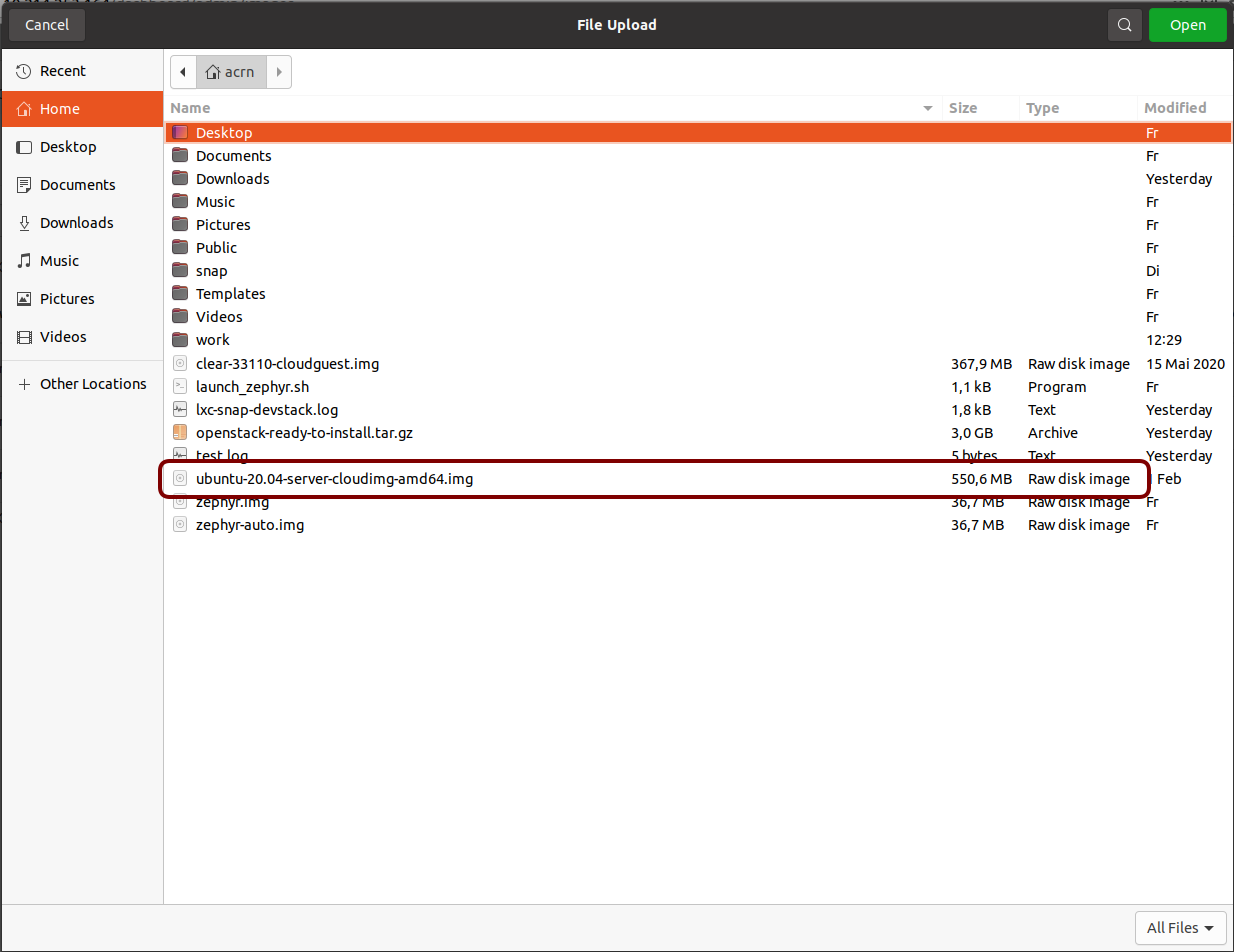Select ubuntu-20.04-server-cloudimg-amd64.img file name

(334, 479)
